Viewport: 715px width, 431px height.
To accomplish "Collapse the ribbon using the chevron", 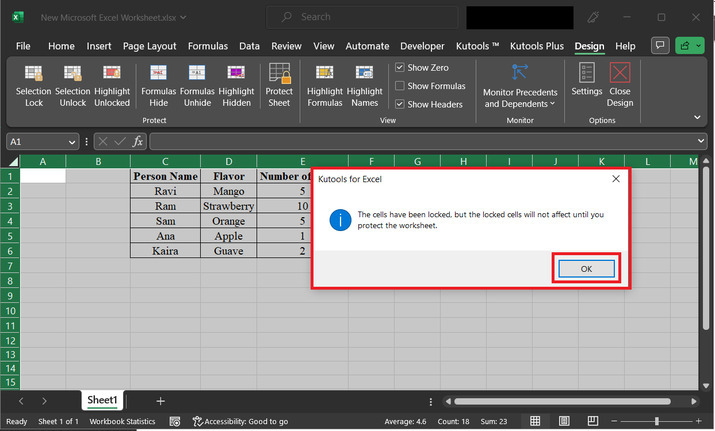I will click(x=698, y=117).
